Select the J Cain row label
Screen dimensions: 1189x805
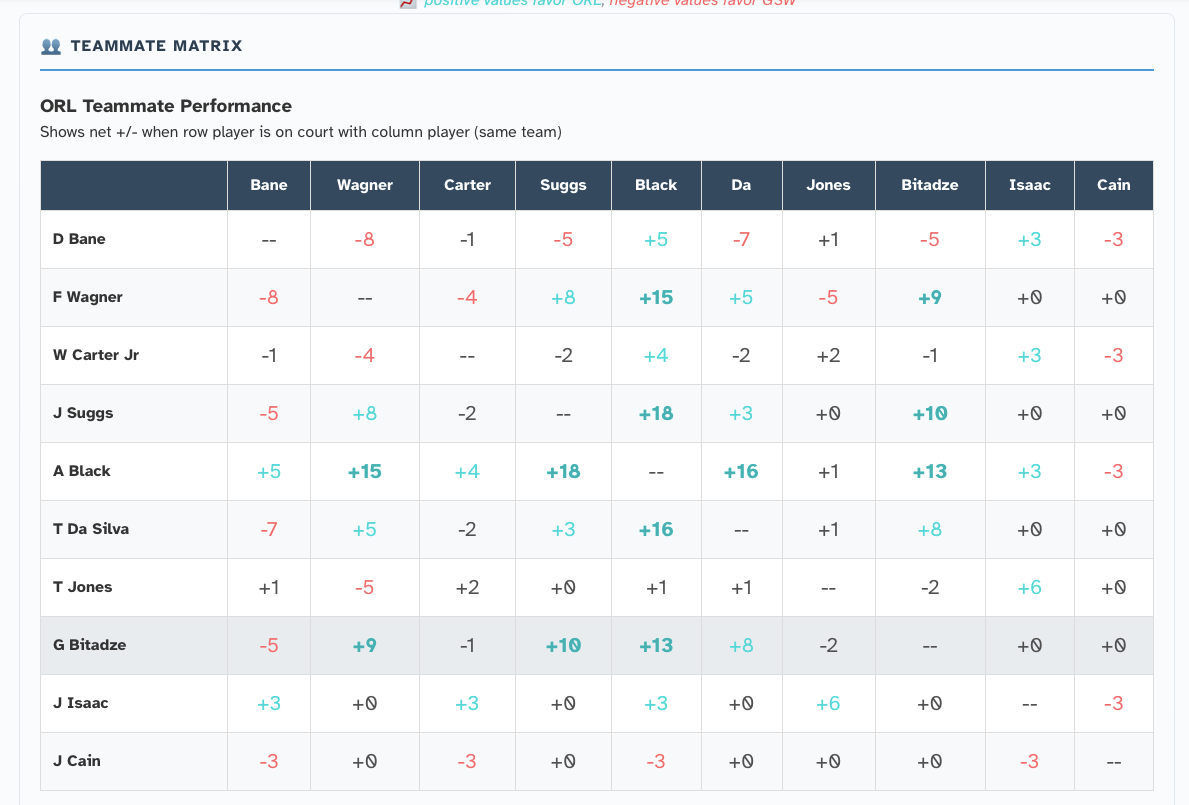point(77,761)
